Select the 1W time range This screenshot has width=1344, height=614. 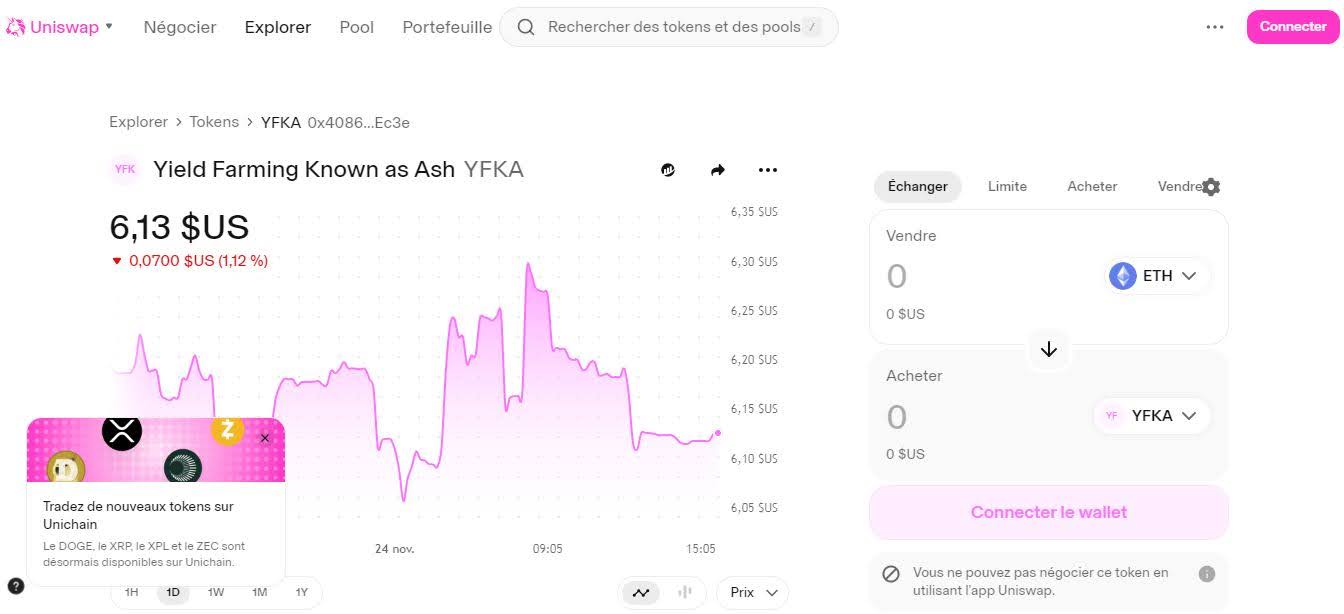216,592
